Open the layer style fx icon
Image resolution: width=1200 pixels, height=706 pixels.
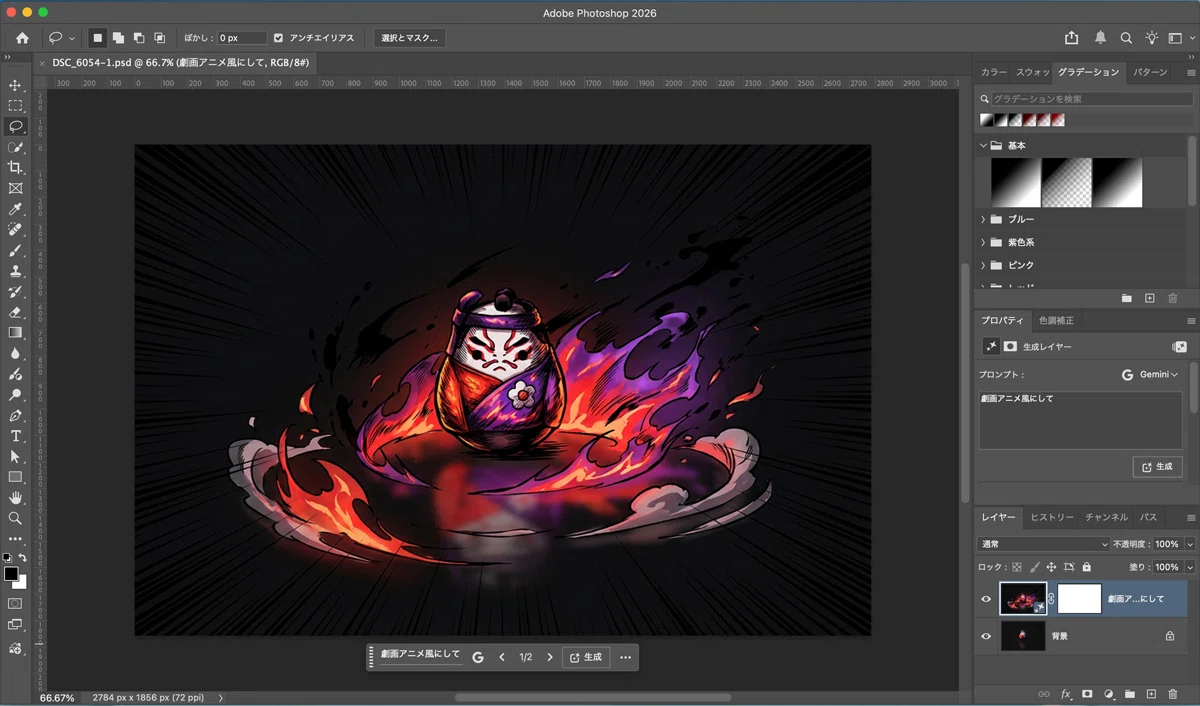[1066, 693]
